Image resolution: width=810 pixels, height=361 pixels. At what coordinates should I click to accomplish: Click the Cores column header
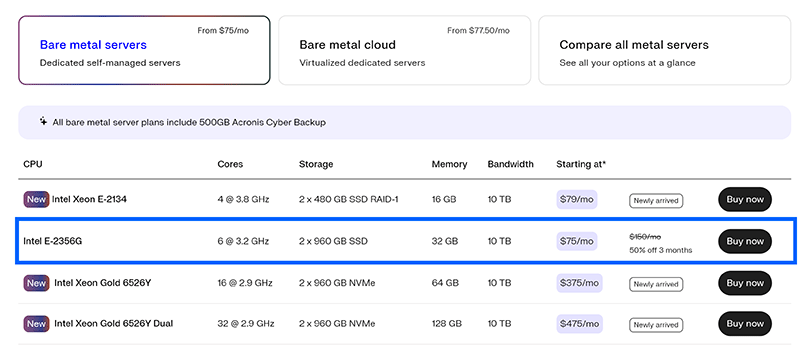[230, 164]
